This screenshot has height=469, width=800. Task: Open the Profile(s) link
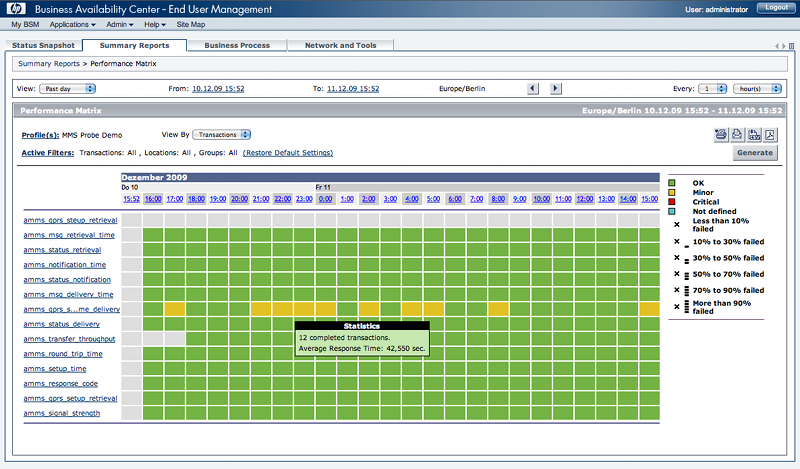(x=40, y=135)
